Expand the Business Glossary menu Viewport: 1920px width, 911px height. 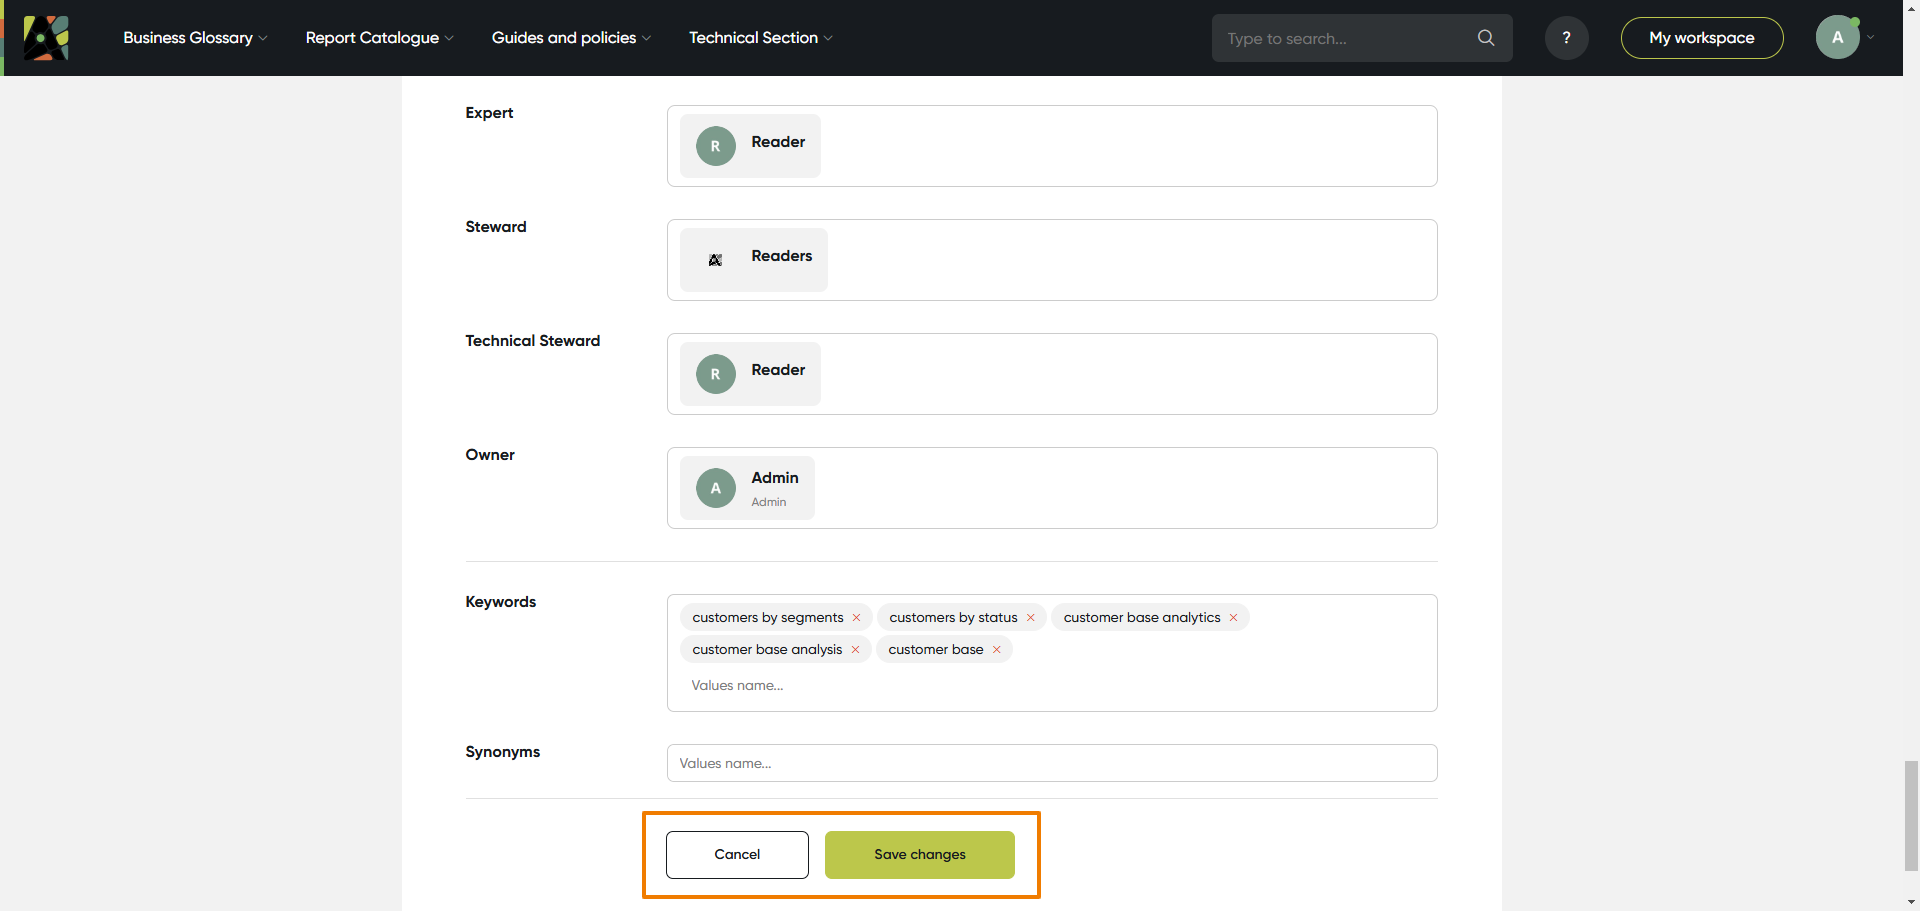click(195, 38)
